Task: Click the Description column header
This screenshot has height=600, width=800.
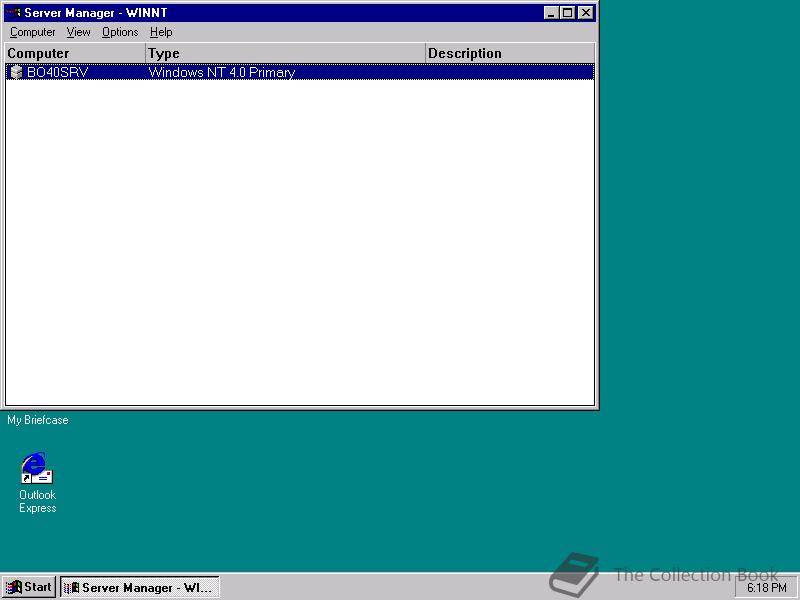Action: point(510,53)
